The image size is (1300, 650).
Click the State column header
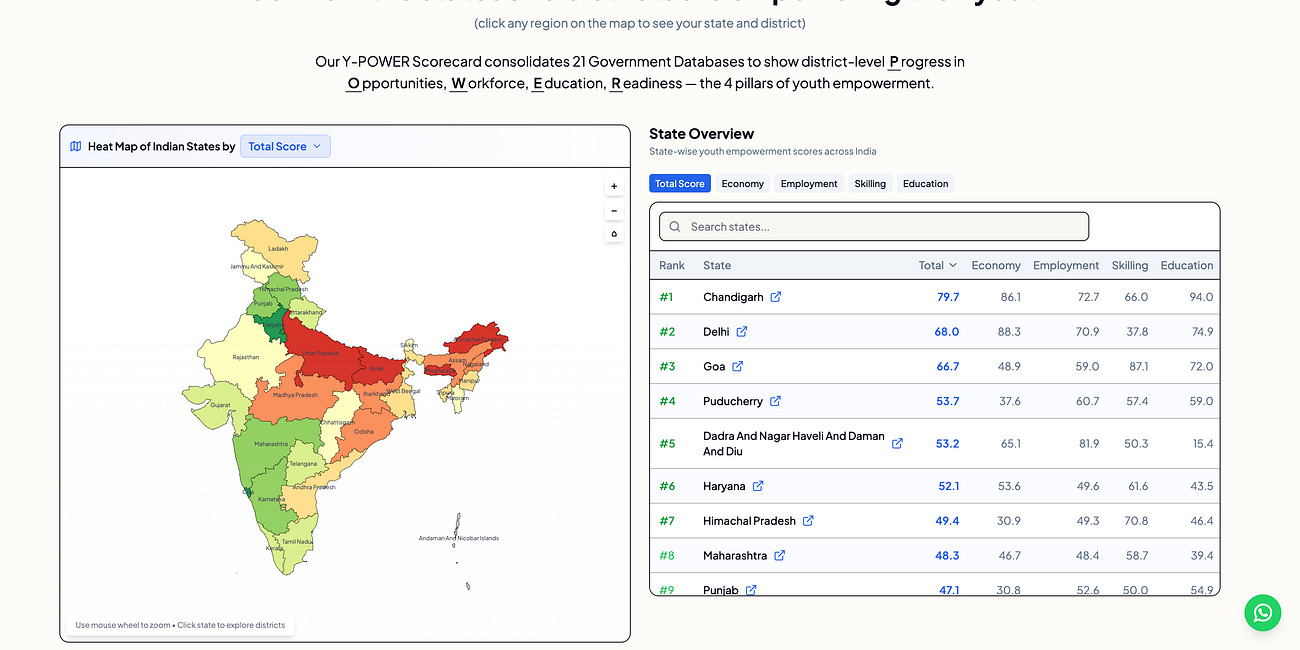717,265
